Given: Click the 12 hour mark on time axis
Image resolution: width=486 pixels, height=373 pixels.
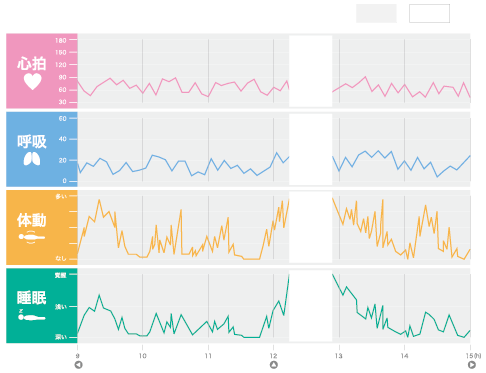Looking at the screenshot, I should [x=273, y=356].
